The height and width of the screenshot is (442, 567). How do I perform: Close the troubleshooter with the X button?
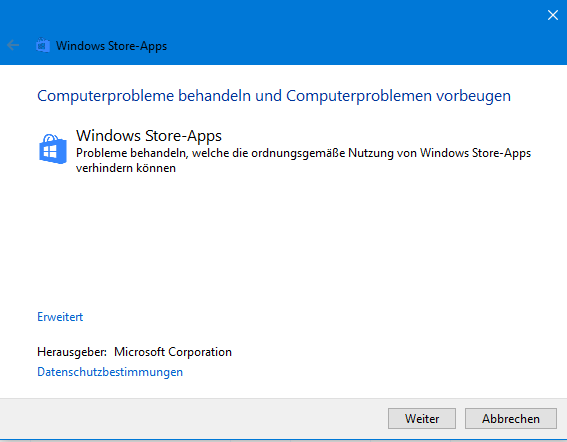click(553, 15)
